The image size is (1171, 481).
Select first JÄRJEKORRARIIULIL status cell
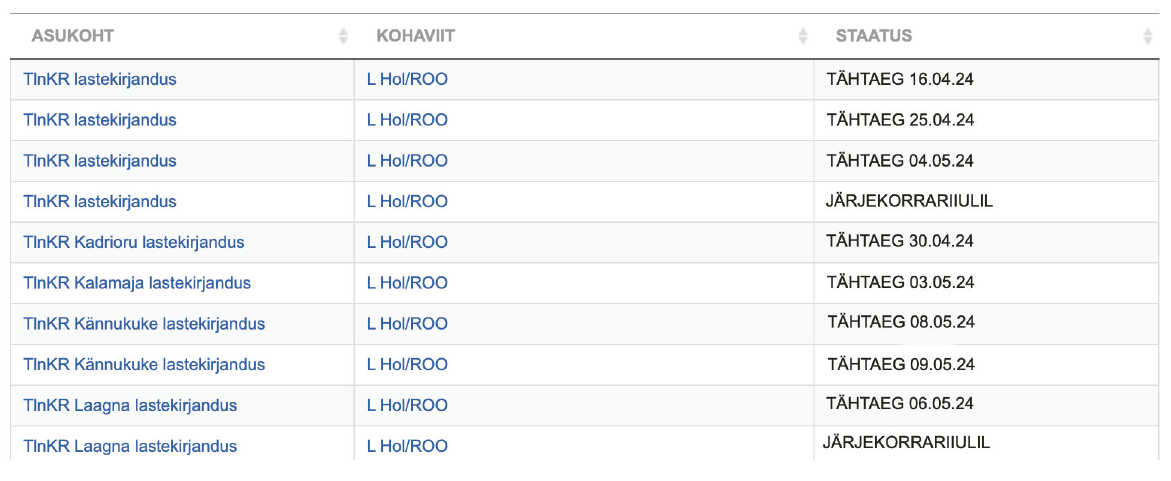[x=987, y=202]
